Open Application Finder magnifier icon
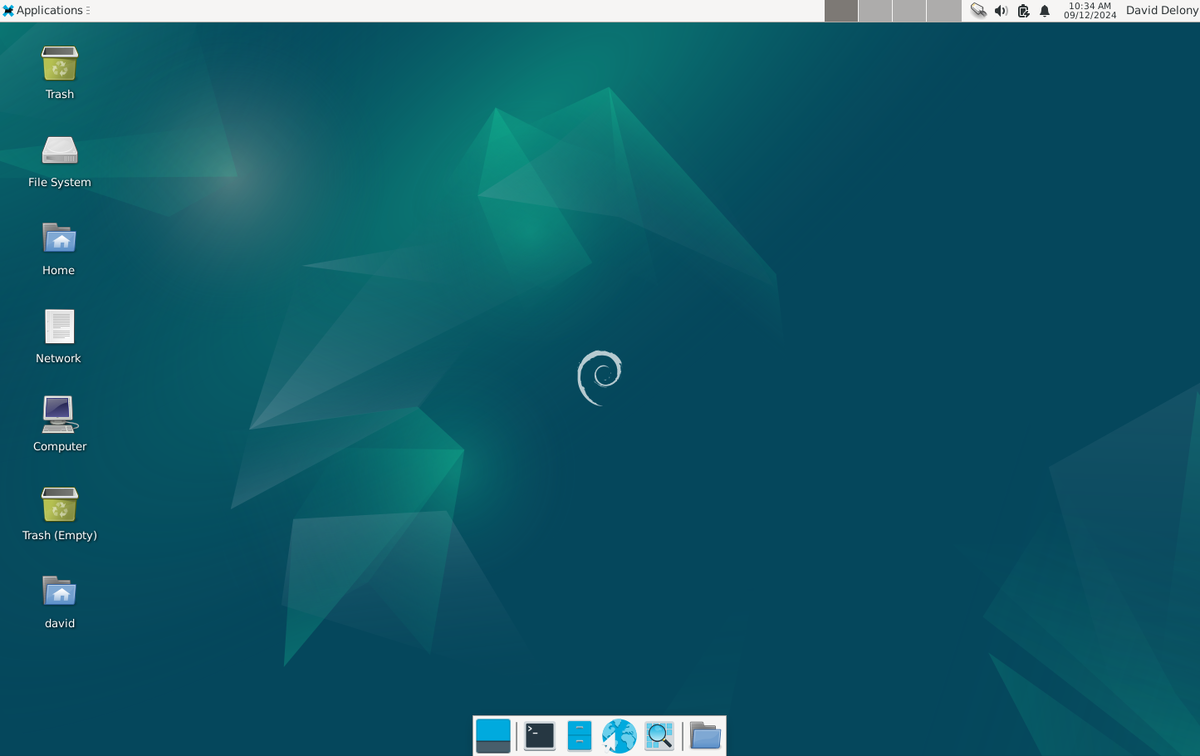Viewport: 1200px width, 756px height. (659, 736)
